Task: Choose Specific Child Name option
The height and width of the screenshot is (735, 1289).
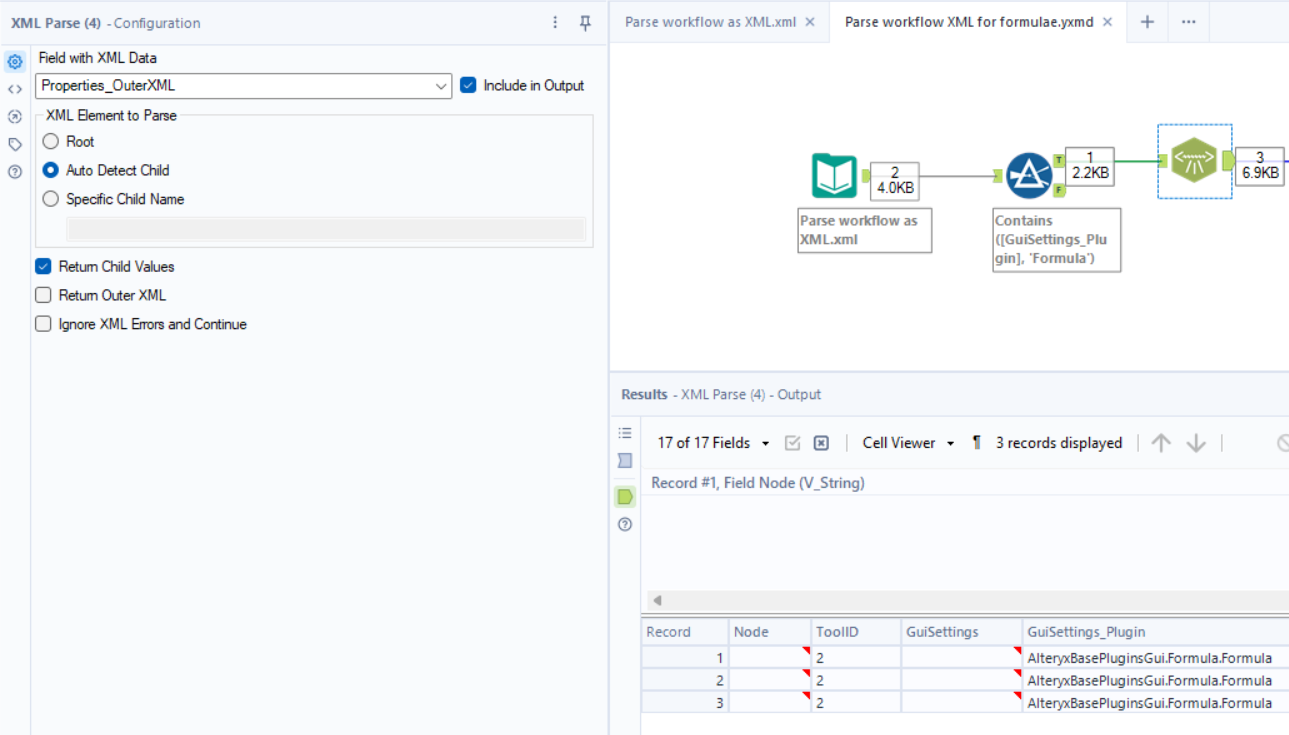Action: [50, 198]
